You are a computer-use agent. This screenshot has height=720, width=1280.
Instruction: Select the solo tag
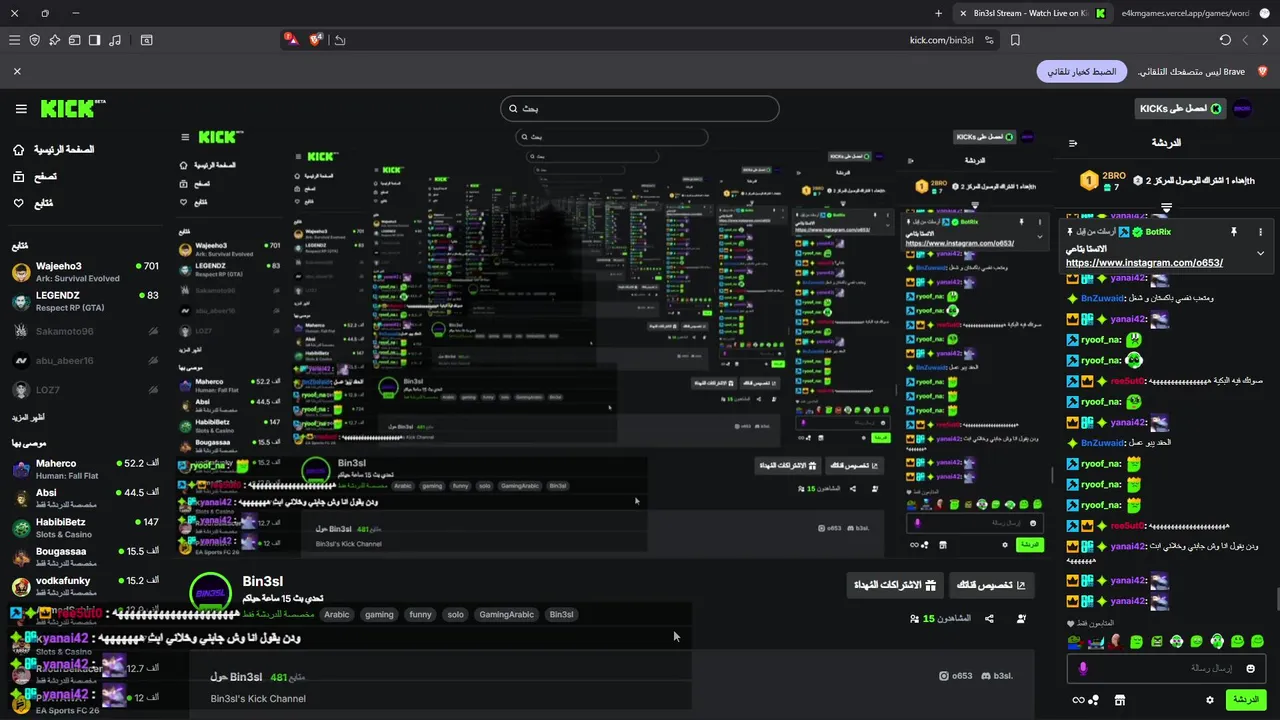pos(456,615)
